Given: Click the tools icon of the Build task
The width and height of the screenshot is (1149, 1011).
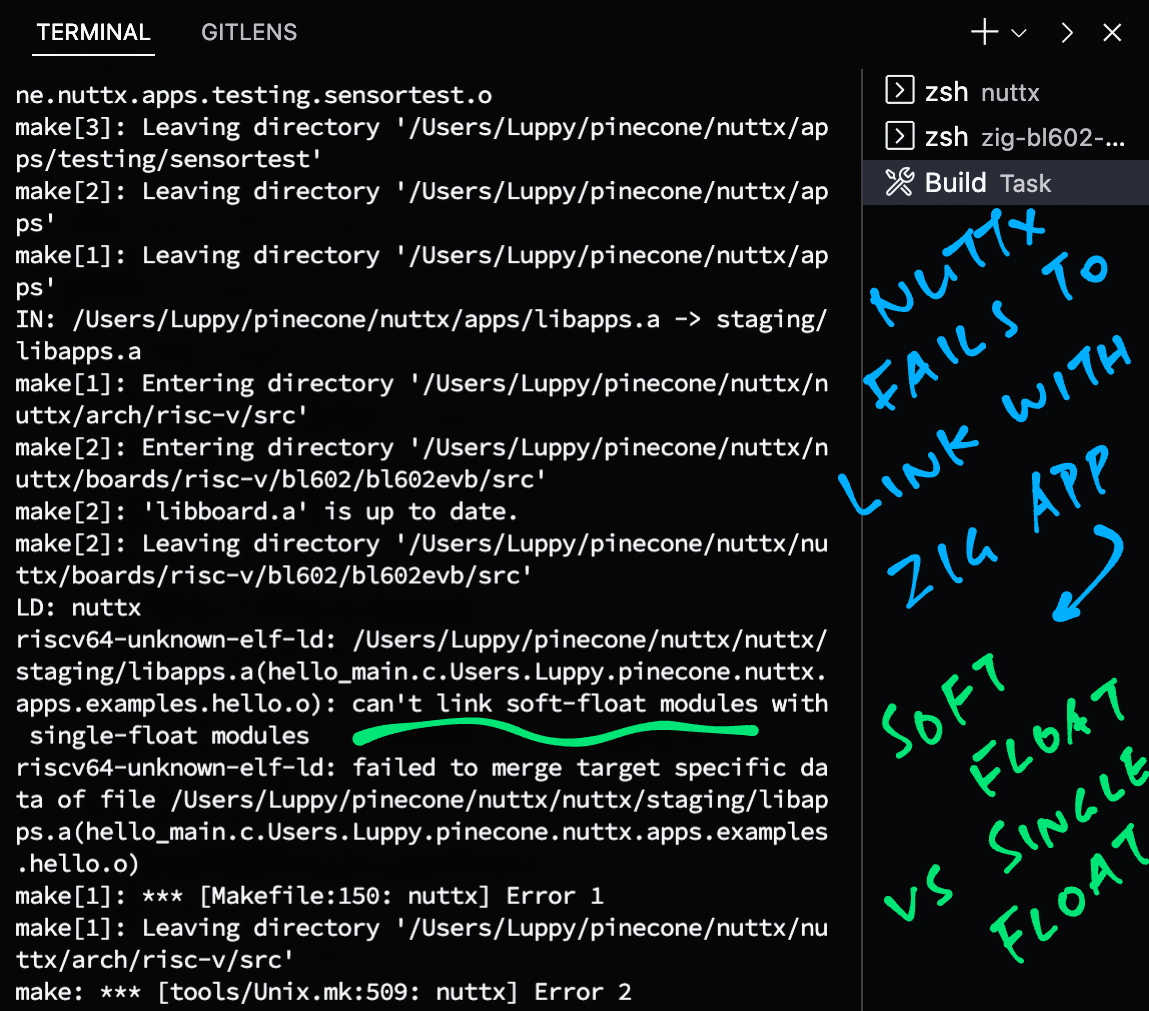Looking at the screenshot, I should click(900, 183).
